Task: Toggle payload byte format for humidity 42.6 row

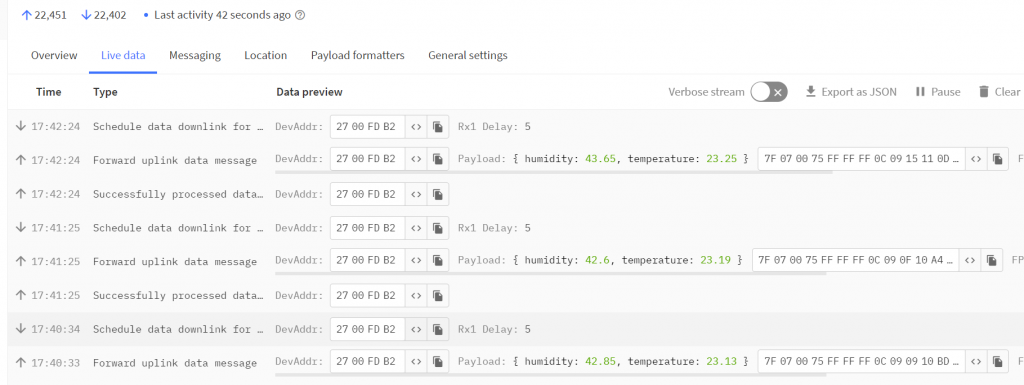Action: [970, 260]
